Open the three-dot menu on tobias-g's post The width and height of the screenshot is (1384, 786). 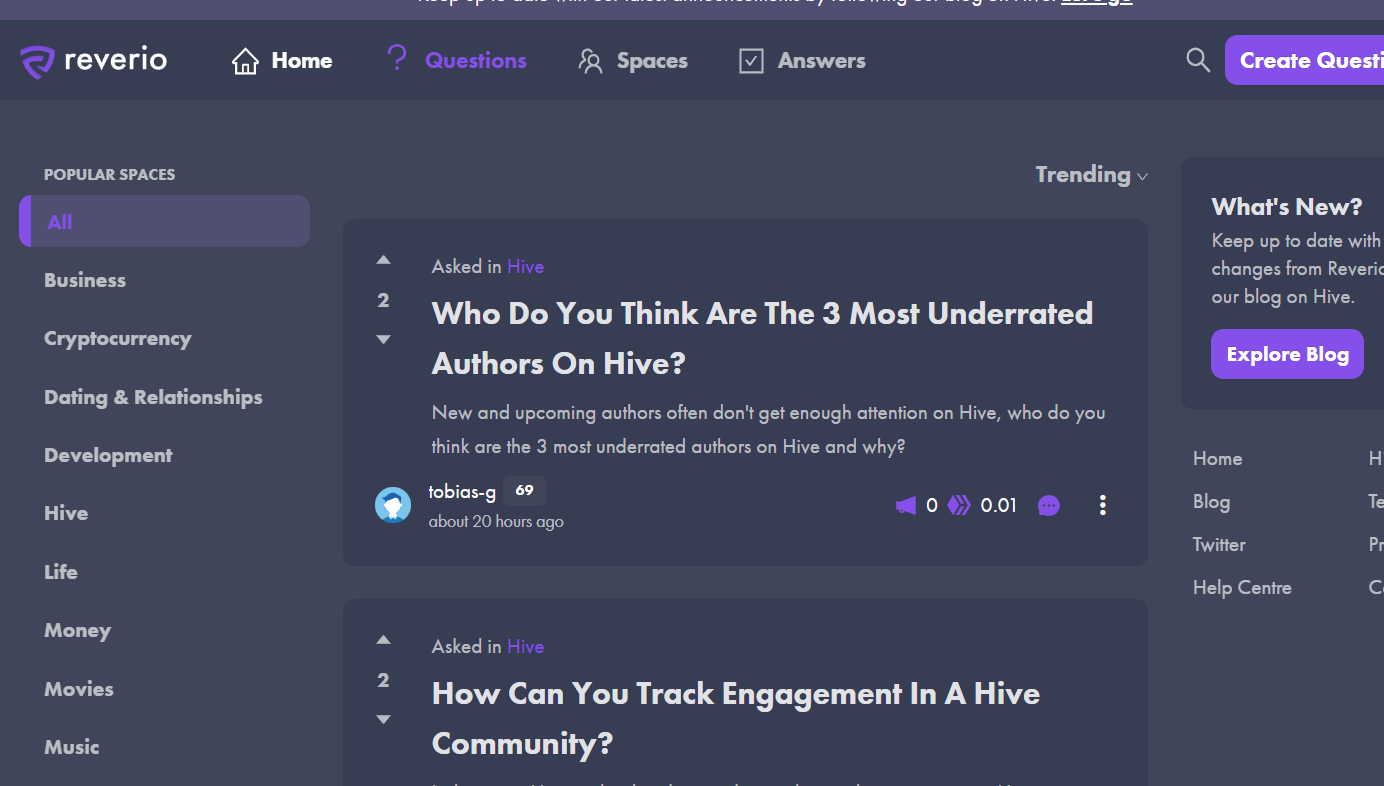coord(1103,506)
